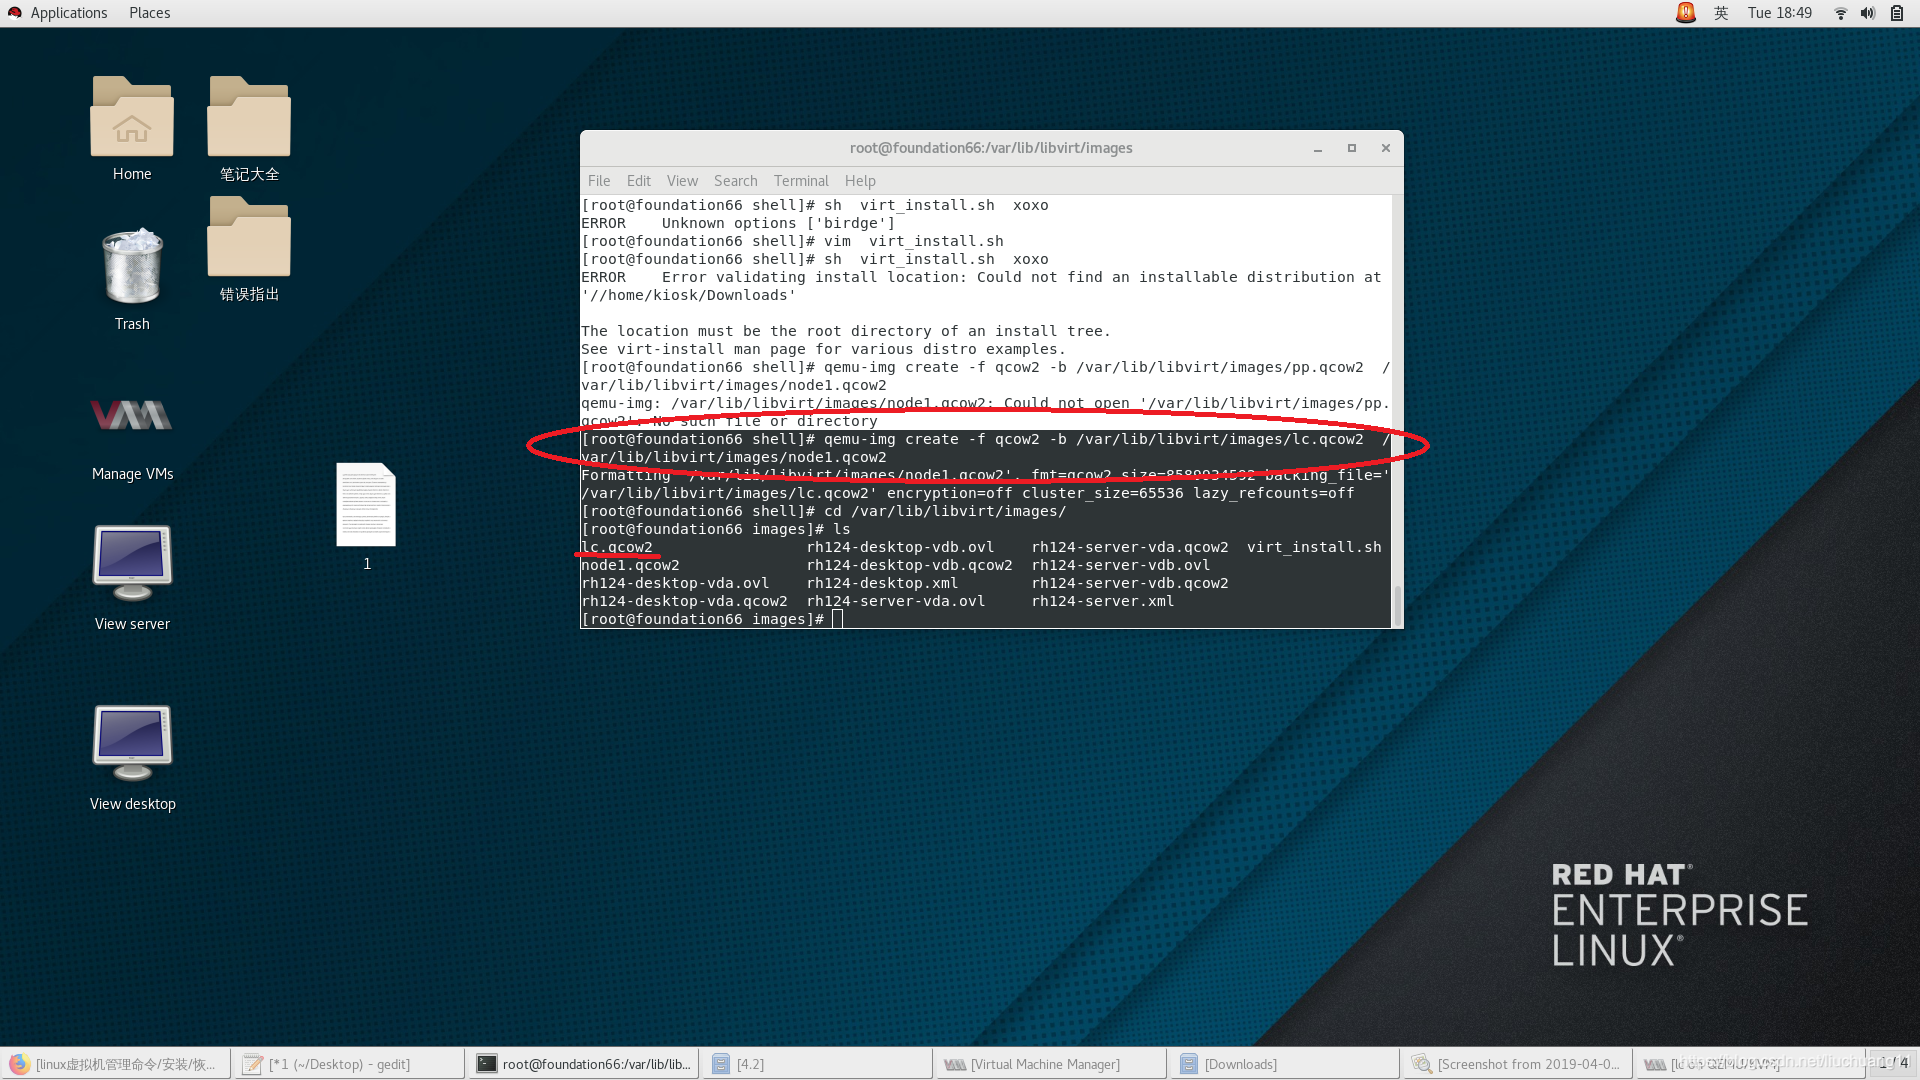Screen dimensions: 1920x1080
Task: Switch to root@foundation66 terminal taskbar item
Action: [584, 1064]
